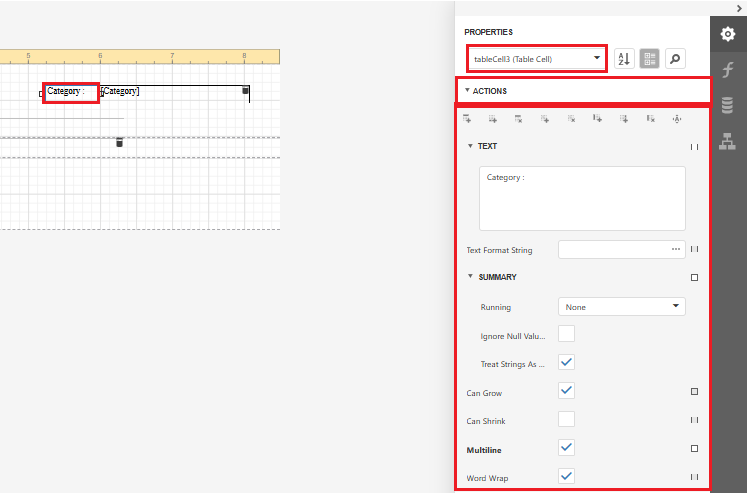Open the Running dropdown showing None

(622, 307)
